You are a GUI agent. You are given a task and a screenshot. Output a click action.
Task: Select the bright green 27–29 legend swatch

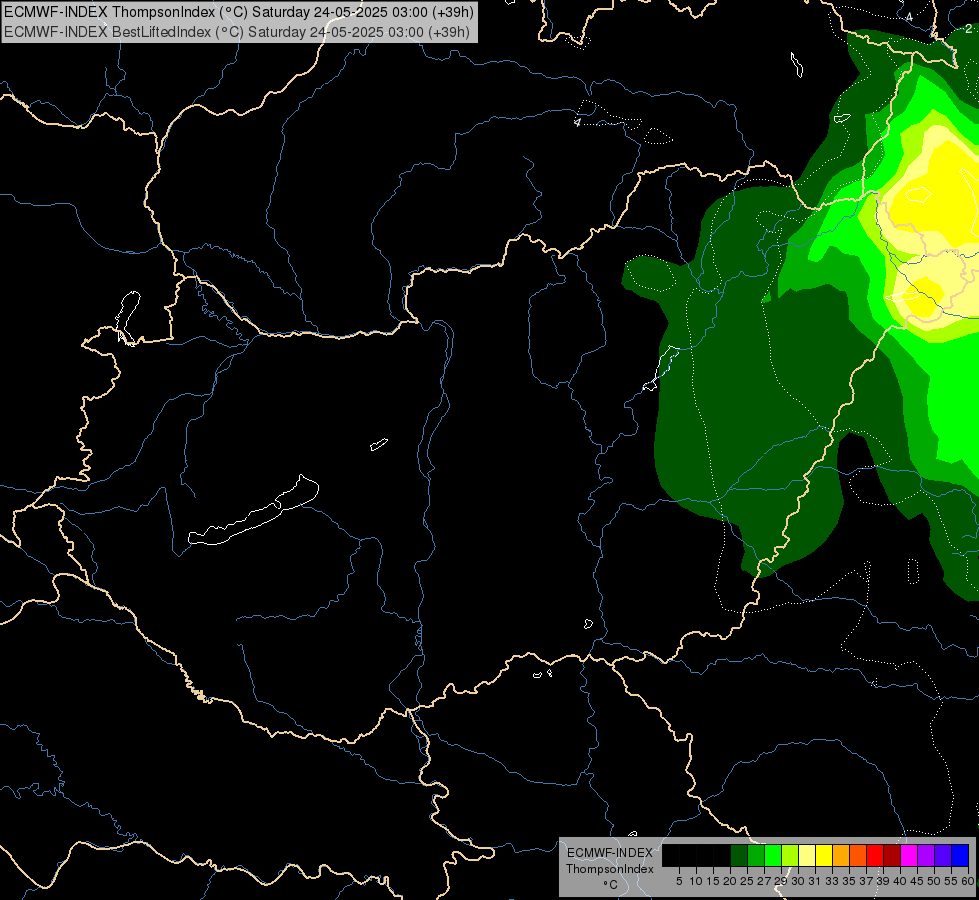pos(773,855)
